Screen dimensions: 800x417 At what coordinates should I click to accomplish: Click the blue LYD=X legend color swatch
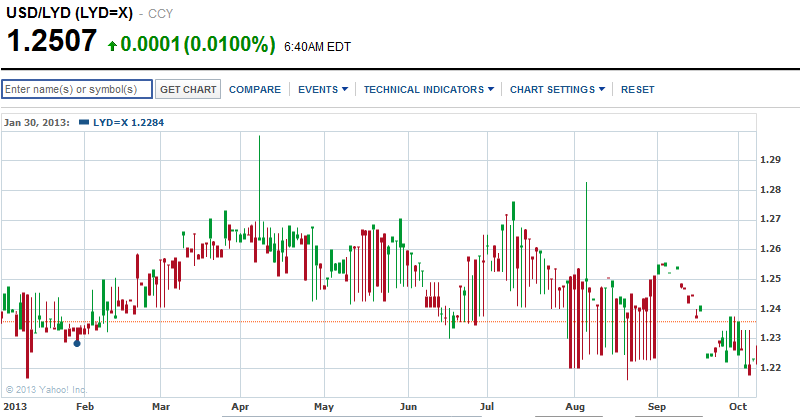click(x=85, y=122)
